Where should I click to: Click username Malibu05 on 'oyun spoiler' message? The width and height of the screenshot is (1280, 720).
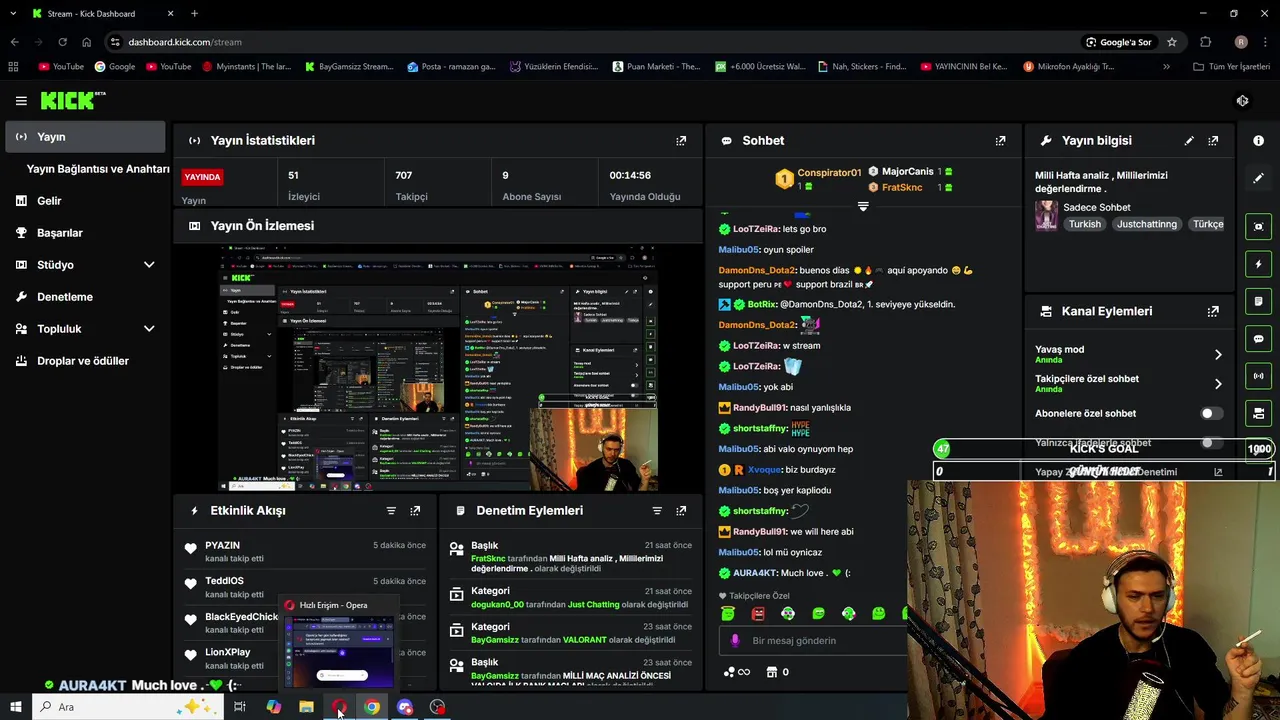[x=738, y=250]
